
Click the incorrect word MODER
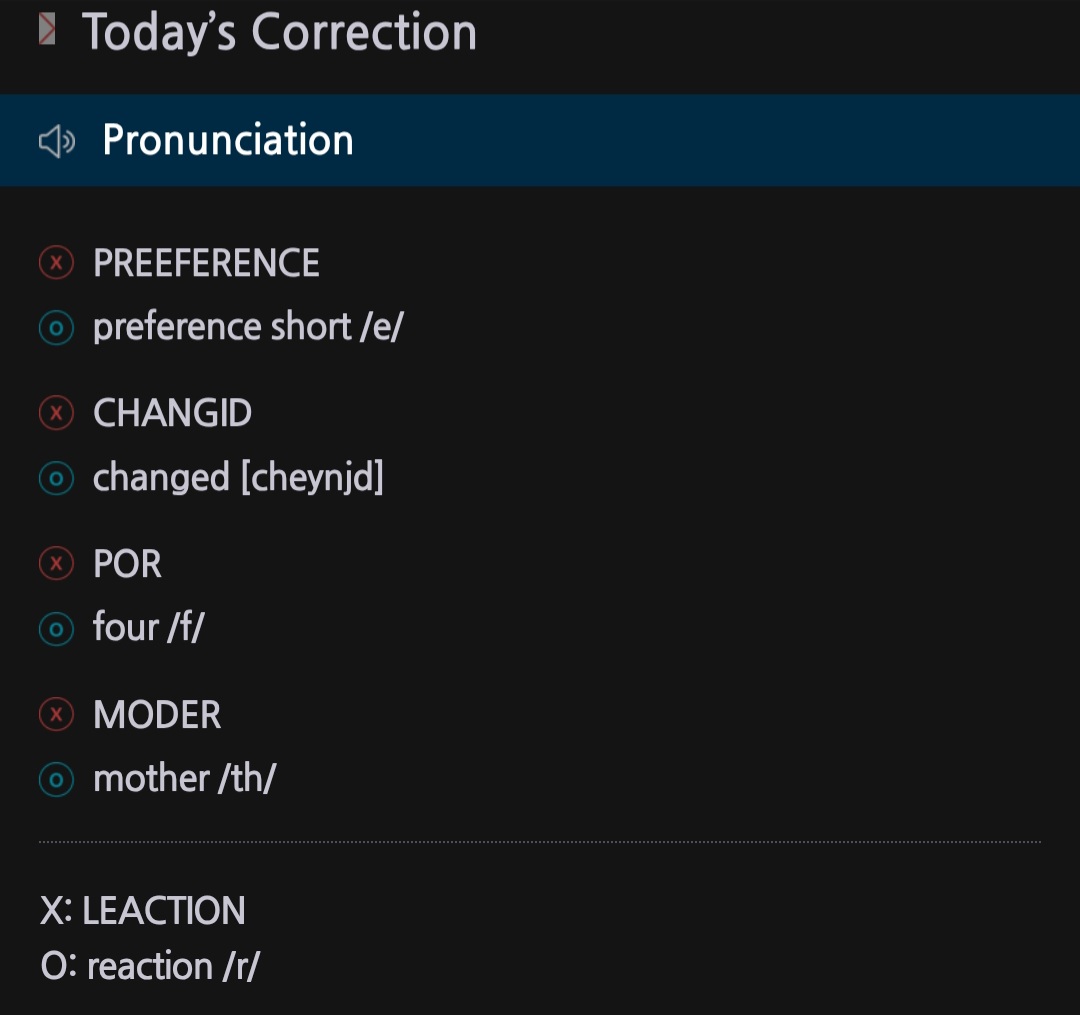tap(157, 715)
